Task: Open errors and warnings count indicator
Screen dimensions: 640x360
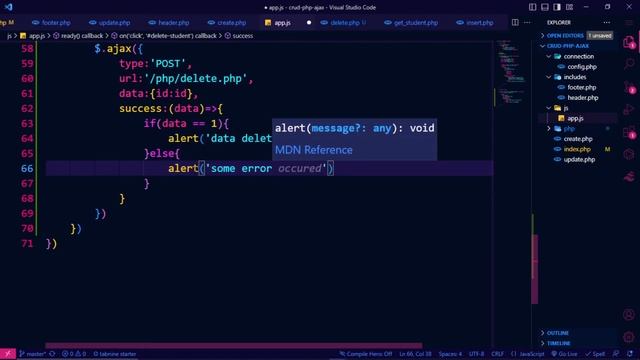Action: 74,354
